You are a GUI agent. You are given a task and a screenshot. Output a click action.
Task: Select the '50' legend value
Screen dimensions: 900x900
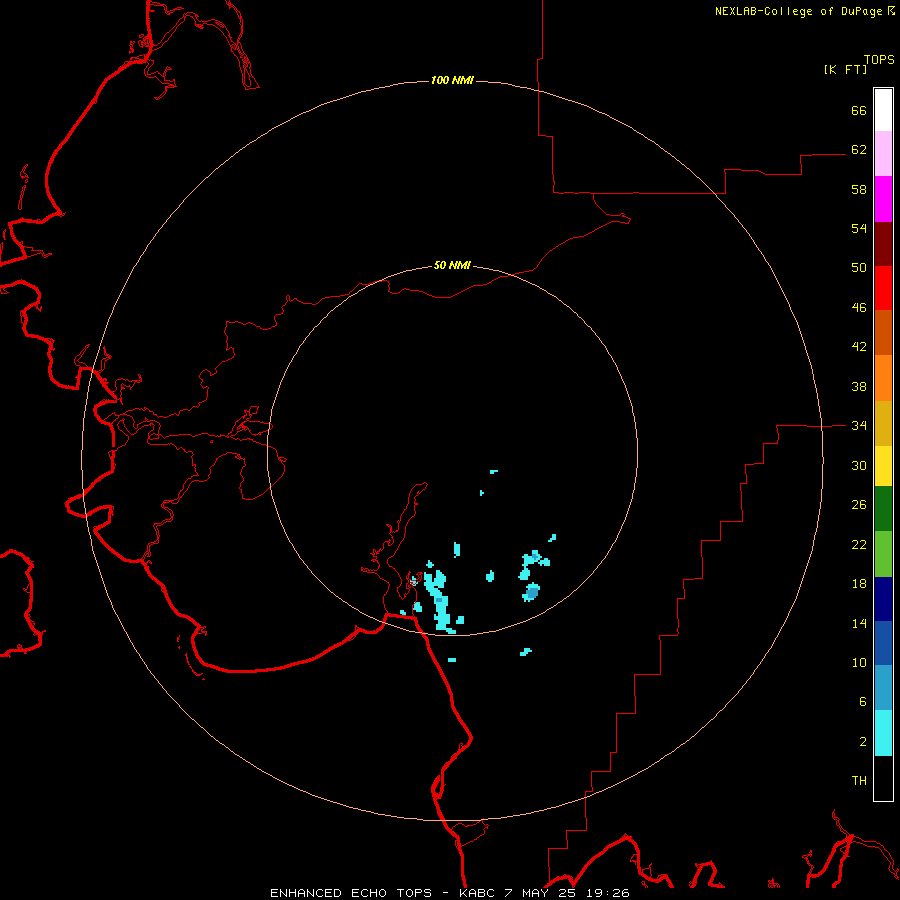[x=859, y=268]
